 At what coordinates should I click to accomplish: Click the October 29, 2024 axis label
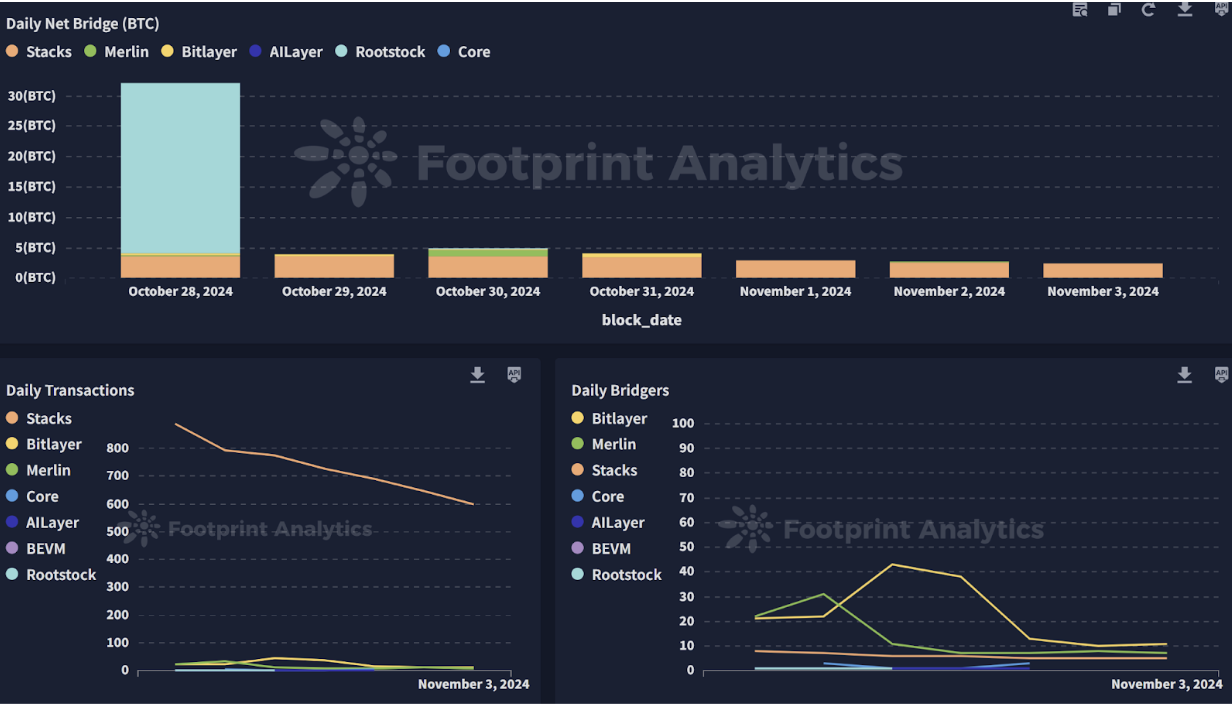click(334, 292)
